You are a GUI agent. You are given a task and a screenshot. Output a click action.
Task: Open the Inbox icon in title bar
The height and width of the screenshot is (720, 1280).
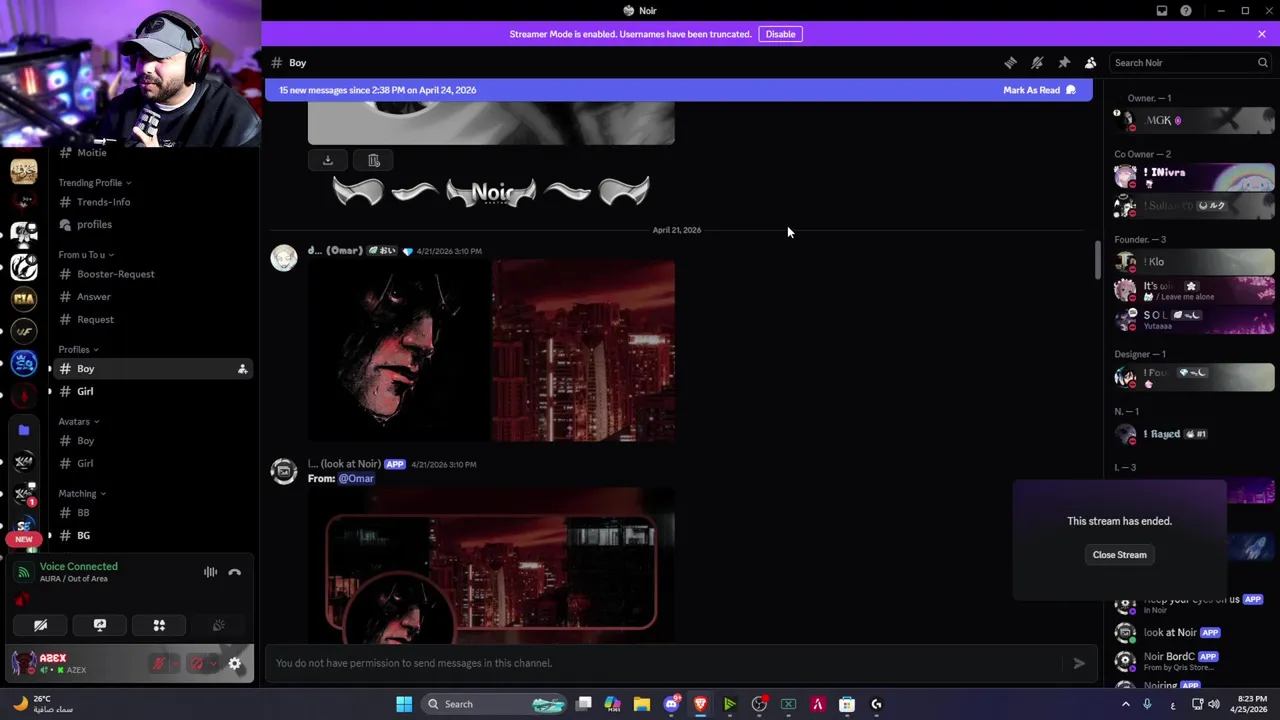pos(1162,11)
